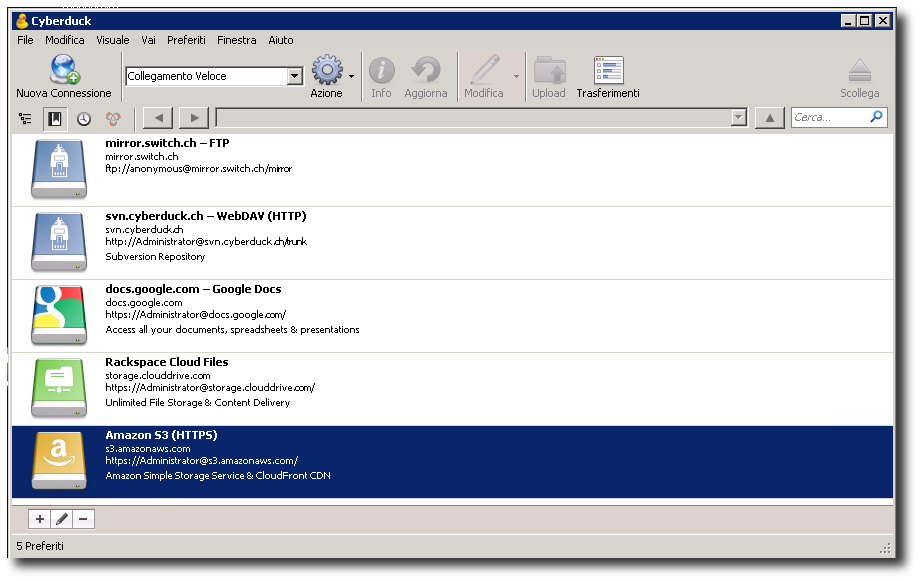Switch to outline browser view
920x581 pixels.
pos(25,119)
